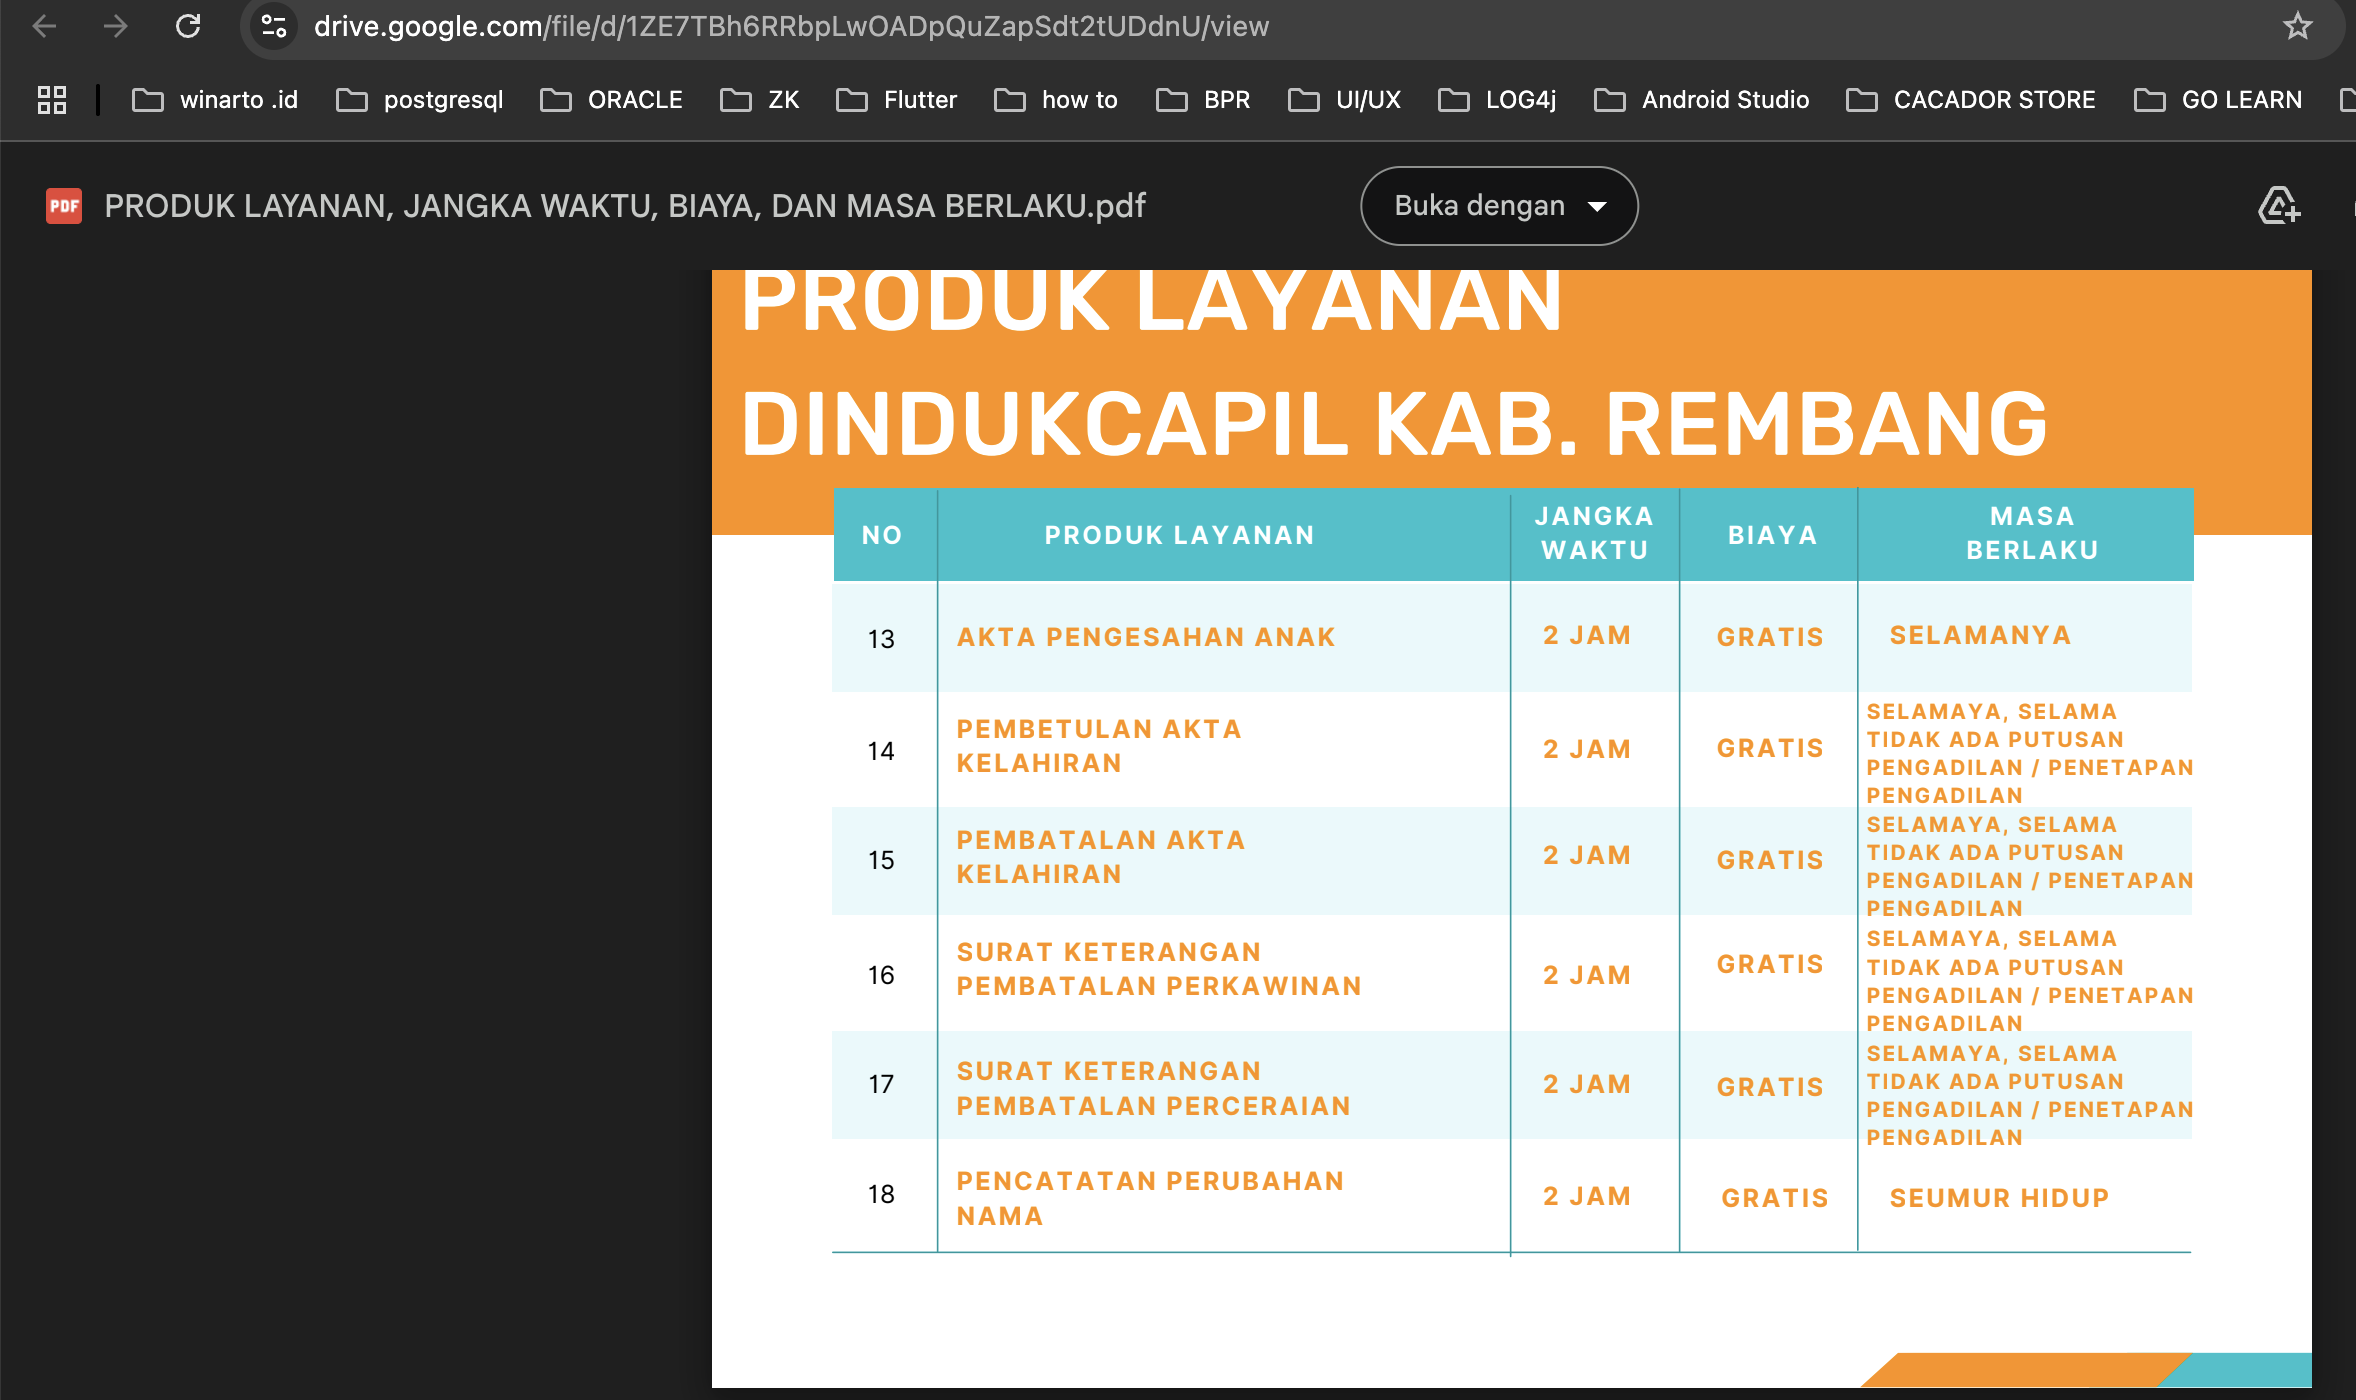Click the browser forward arrow
The image size is (2356, 1400).
116,26
